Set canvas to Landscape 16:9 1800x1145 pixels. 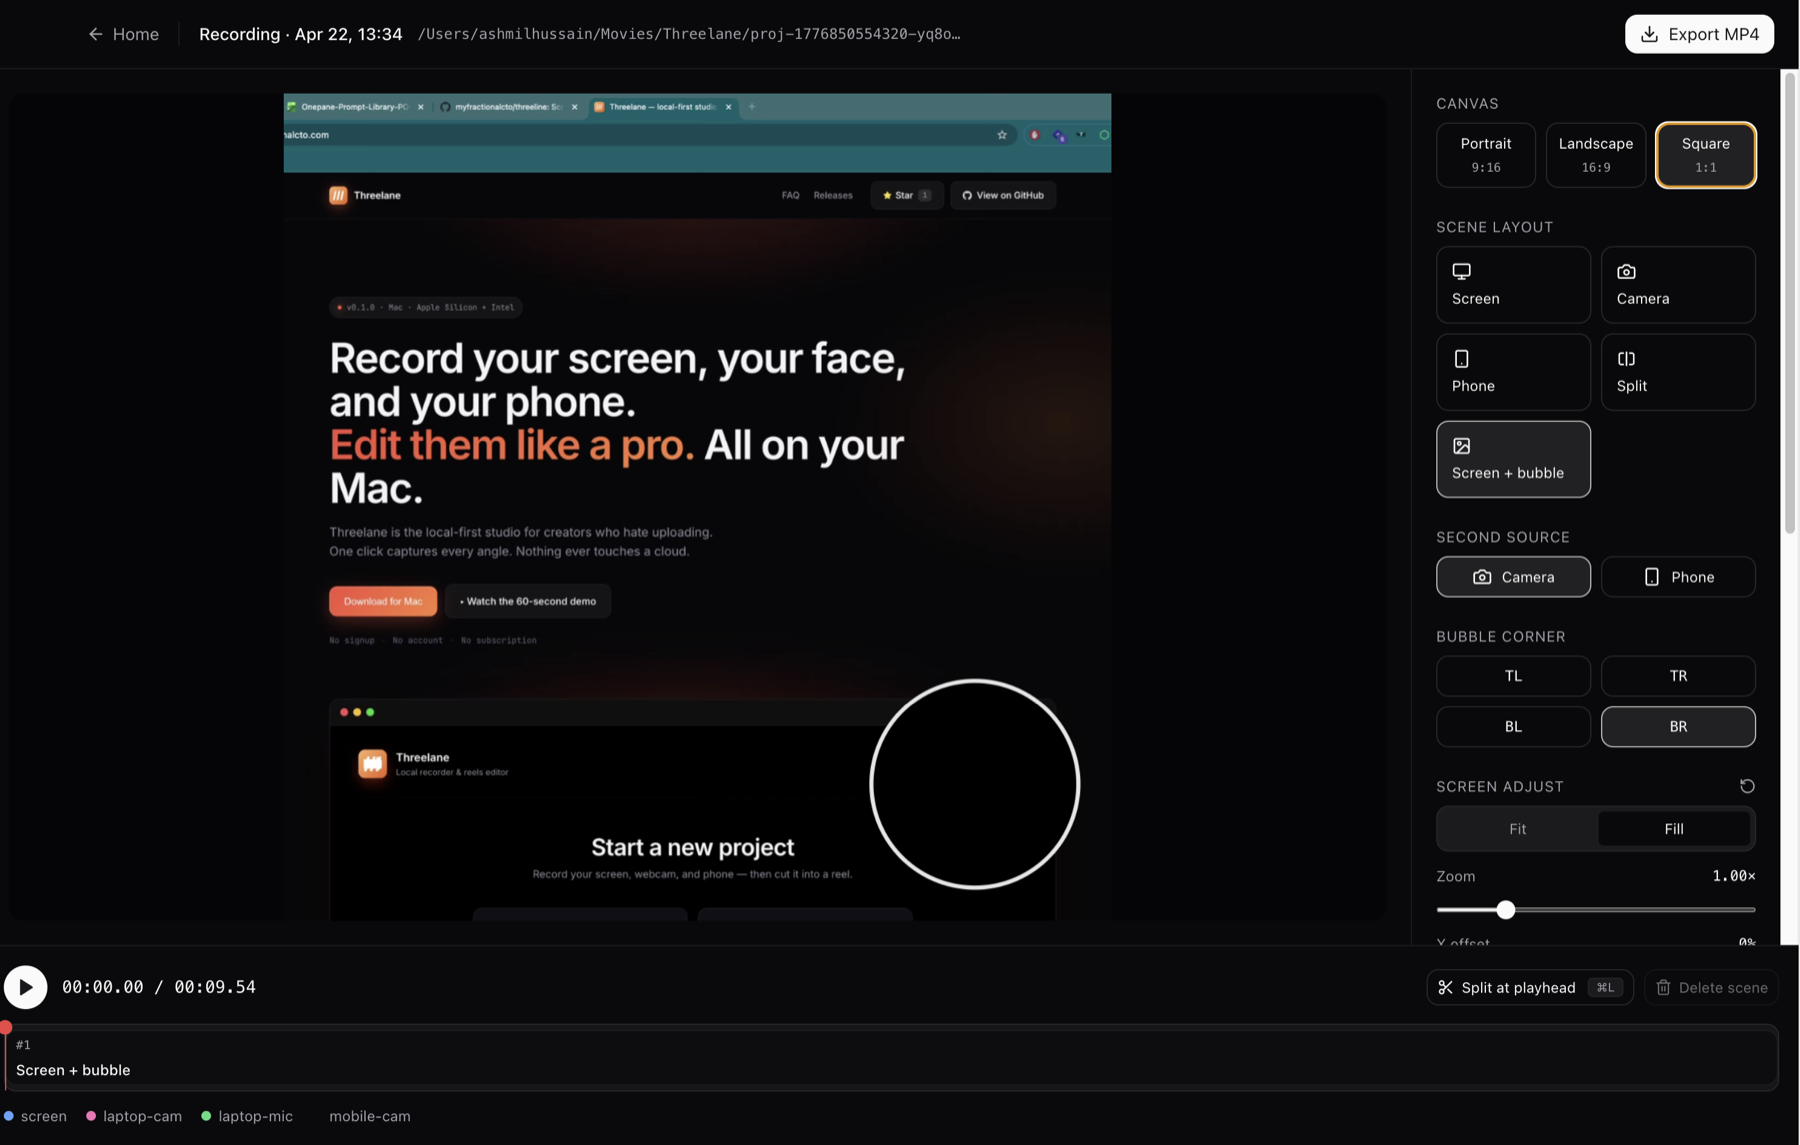coord(1595,155)
